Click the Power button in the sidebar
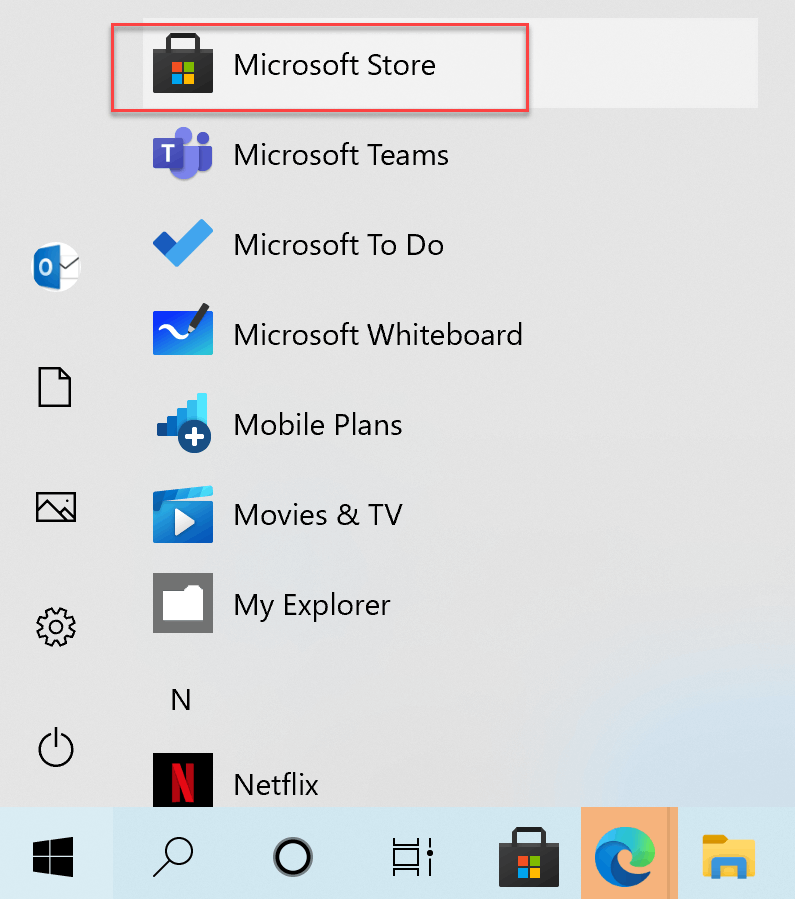Screen dimensions: 795x899 click(56, 746)
